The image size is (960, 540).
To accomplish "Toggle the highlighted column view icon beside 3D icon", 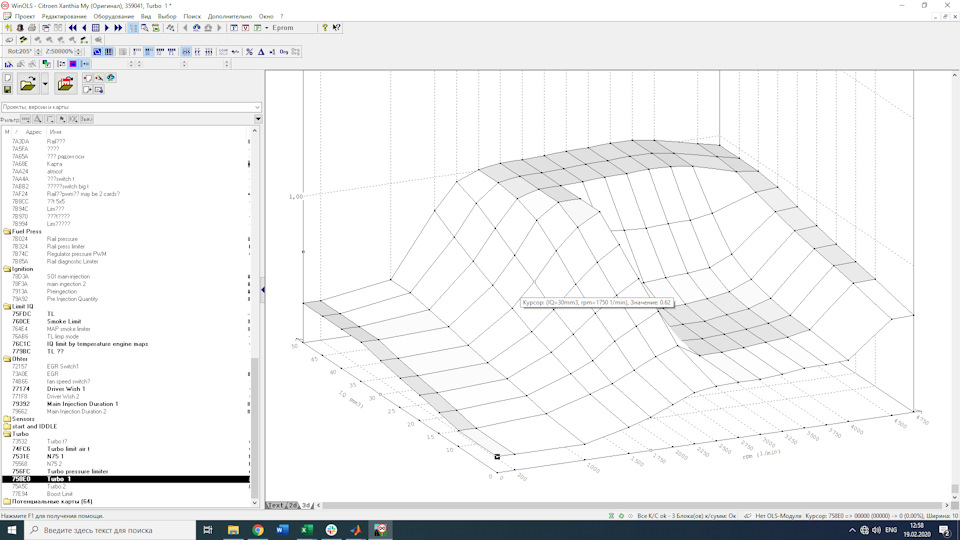I will click(108, 52).
